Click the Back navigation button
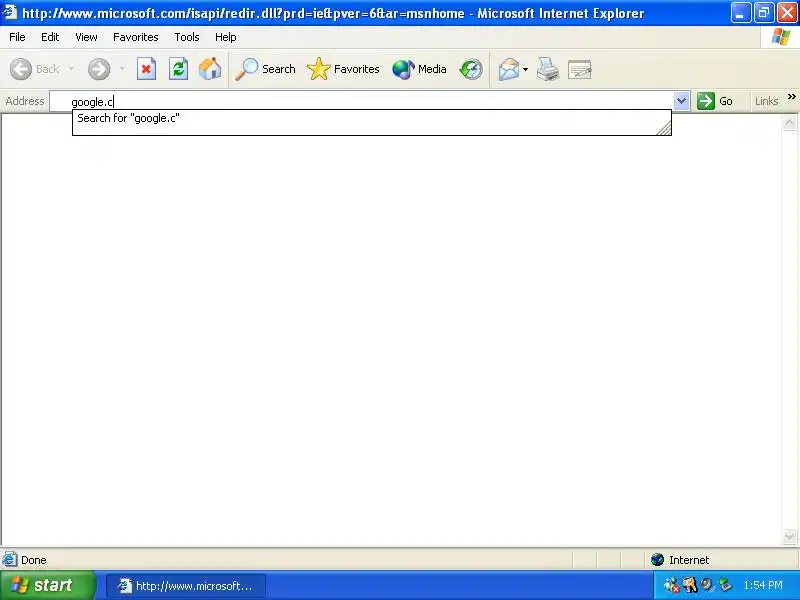This screenshot has height=600, width=800. tap(34, 69)
